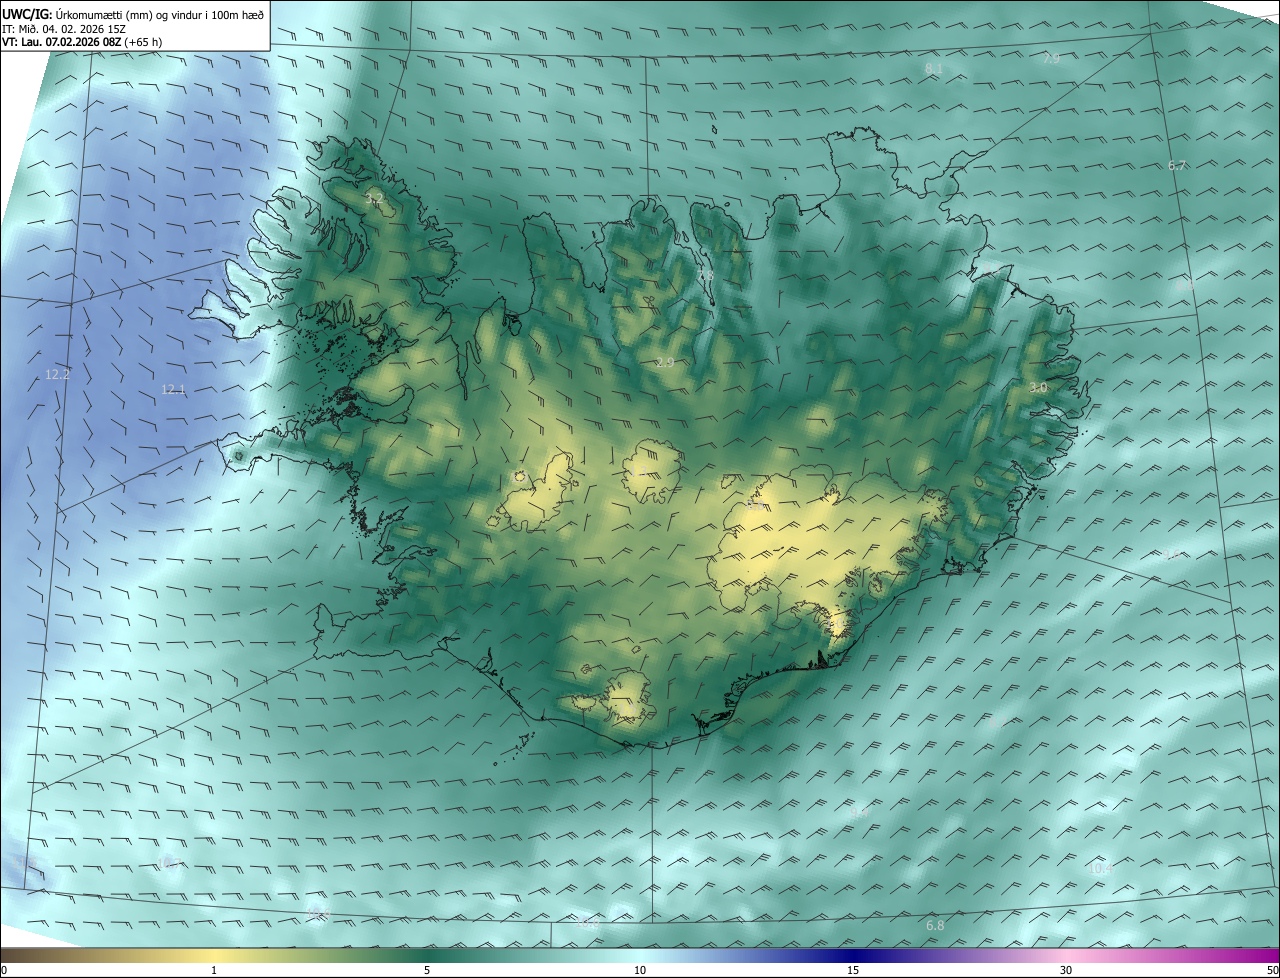Click the 6.7 value on the northeast sea
This screenshot has height=978, width=1280.
1177,165
